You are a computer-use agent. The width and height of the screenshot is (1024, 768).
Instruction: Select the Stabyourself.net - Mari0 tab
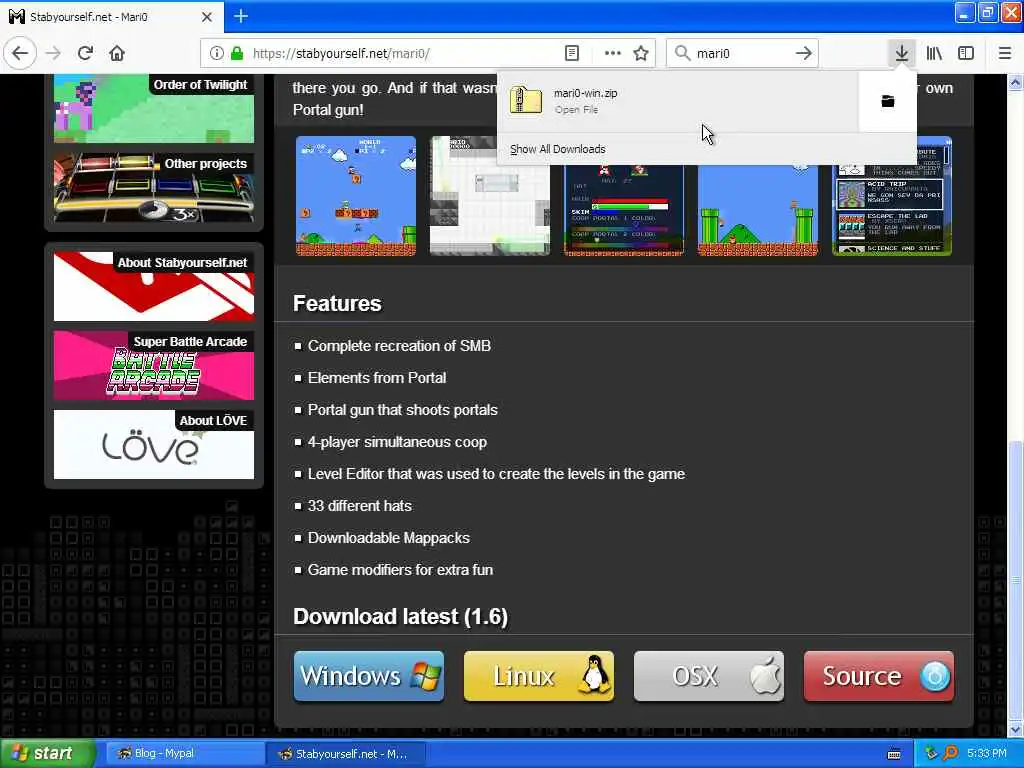(111, 17)
